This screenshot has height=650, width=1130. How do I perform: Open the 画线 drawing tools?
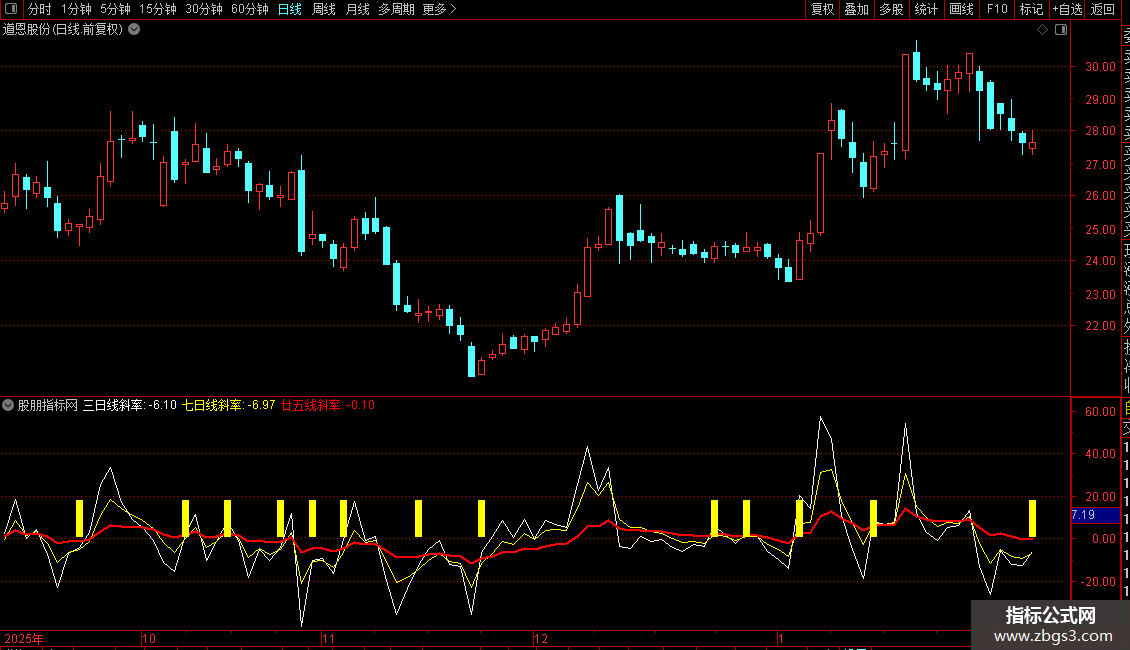click(x=961, y=9)
